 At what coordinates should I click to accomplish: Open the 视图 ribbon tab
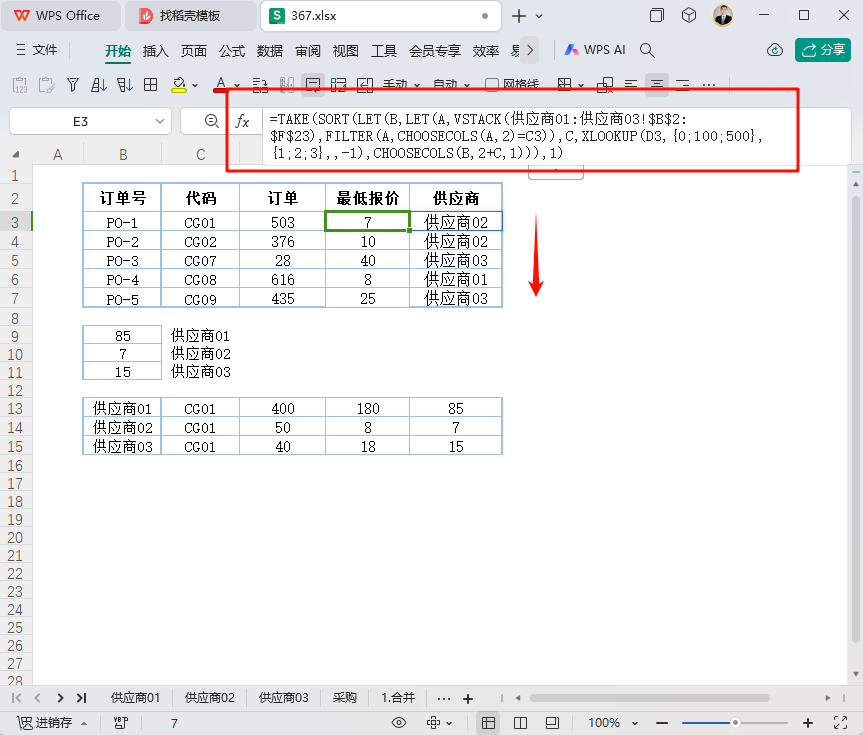[346, 51]
